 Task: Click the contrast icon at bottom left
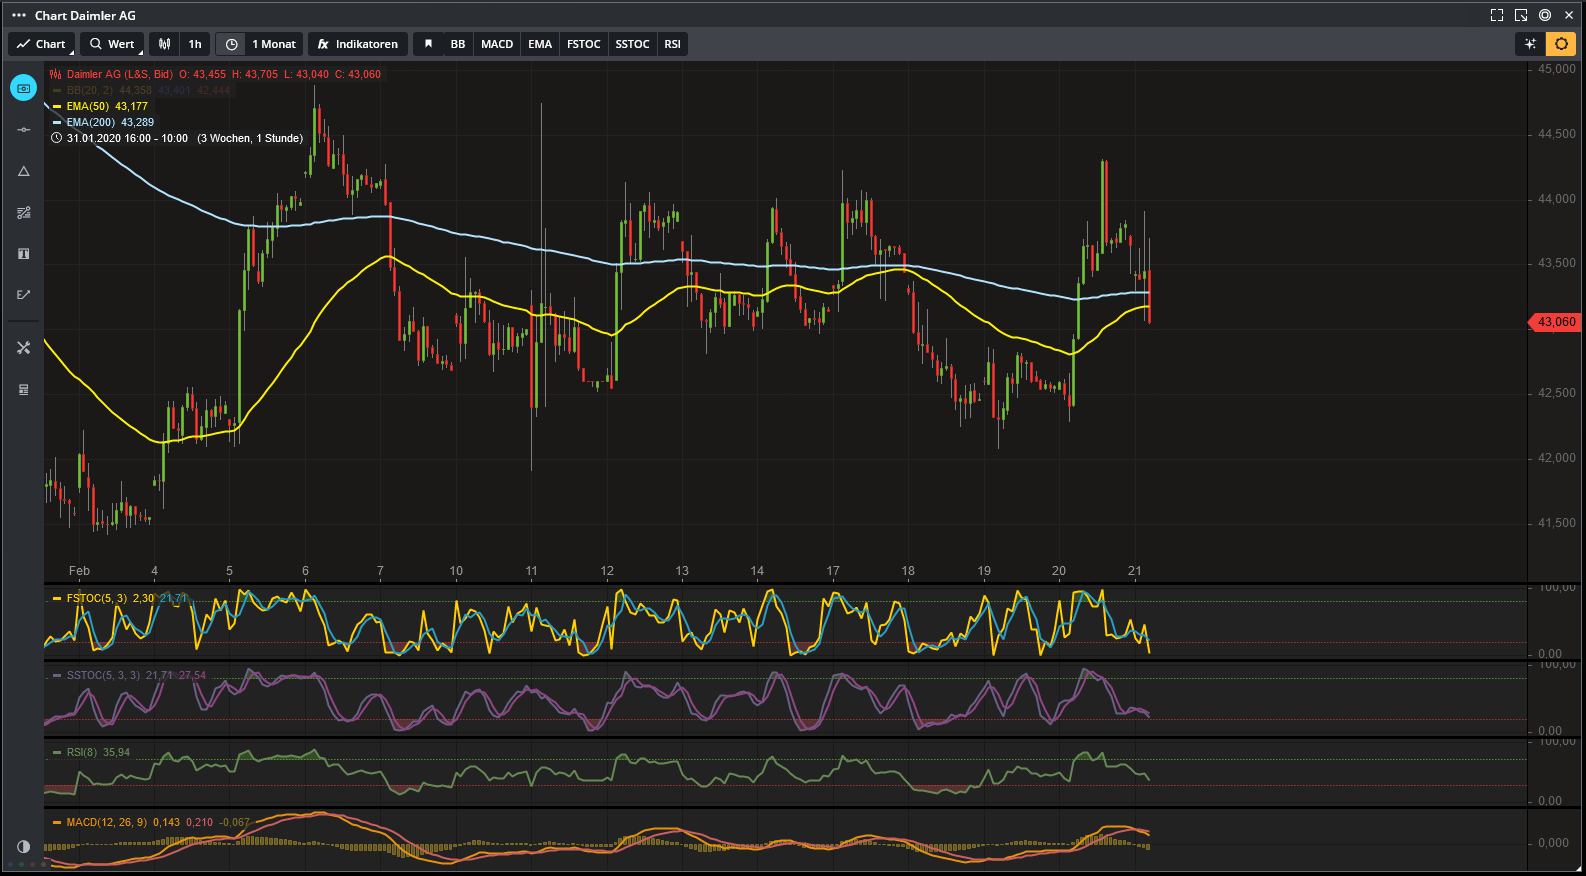(23, 846)
